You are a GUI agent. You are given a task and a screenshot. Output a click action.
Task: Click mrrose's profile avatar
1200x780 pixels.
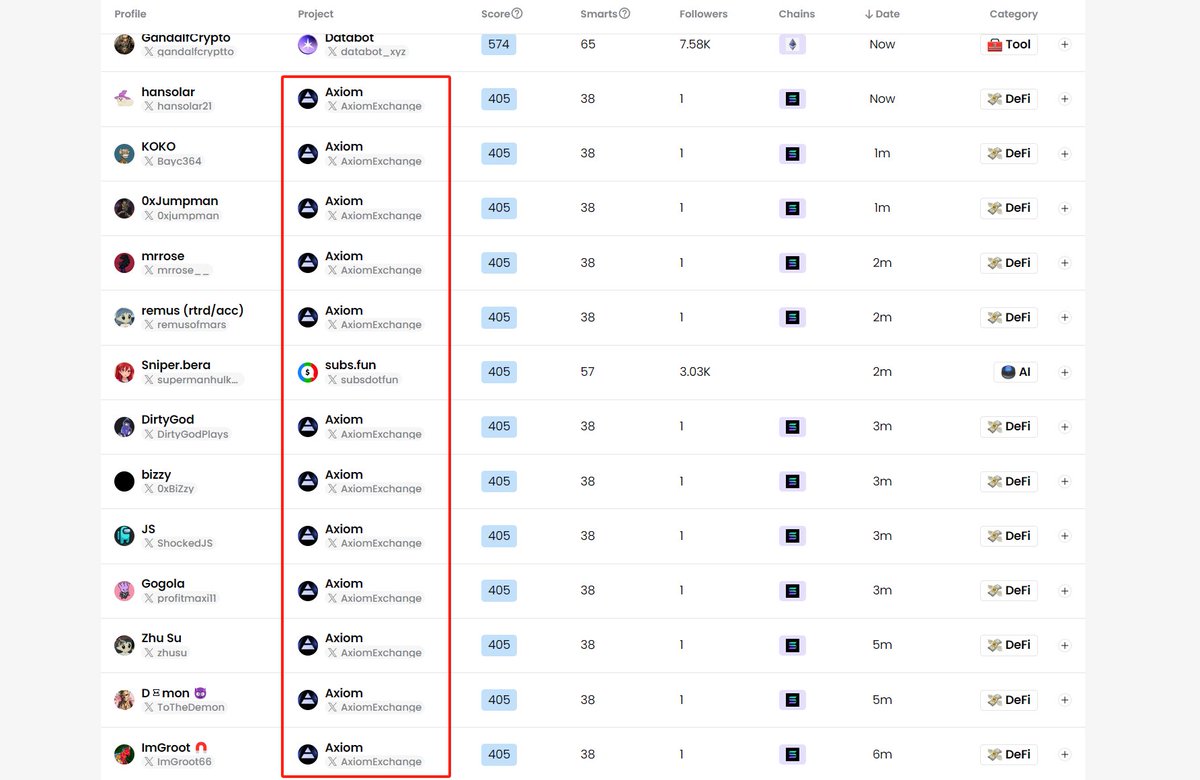(x=124, y=263)
